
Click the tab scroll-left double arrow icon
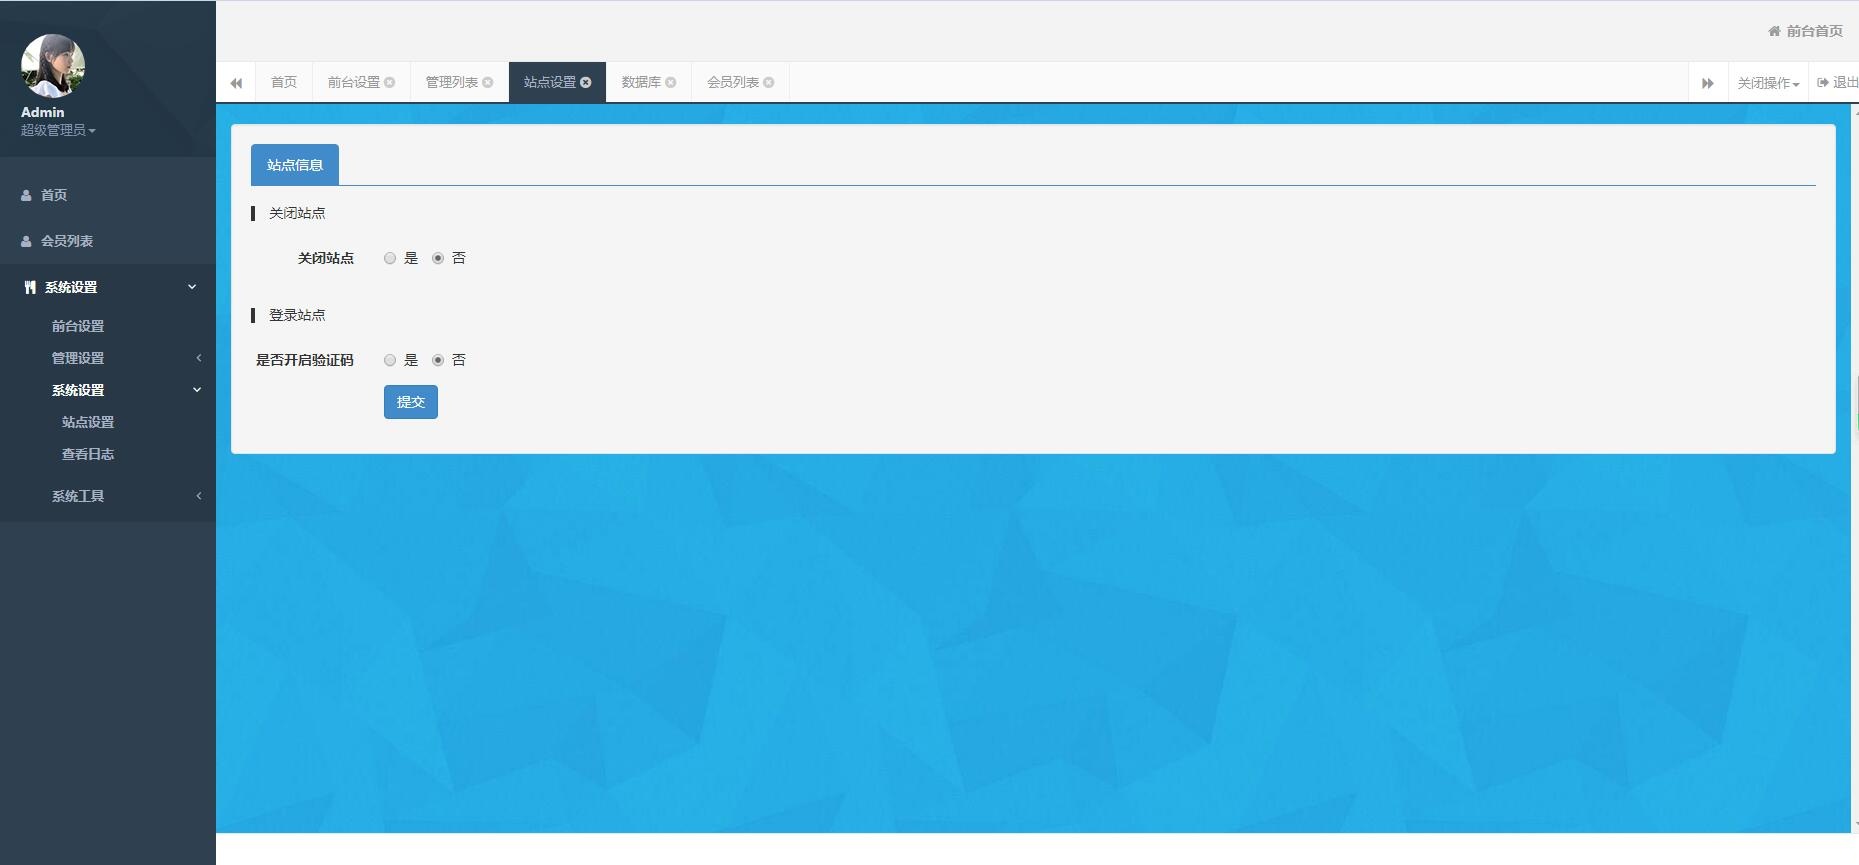tap(236, 83)
